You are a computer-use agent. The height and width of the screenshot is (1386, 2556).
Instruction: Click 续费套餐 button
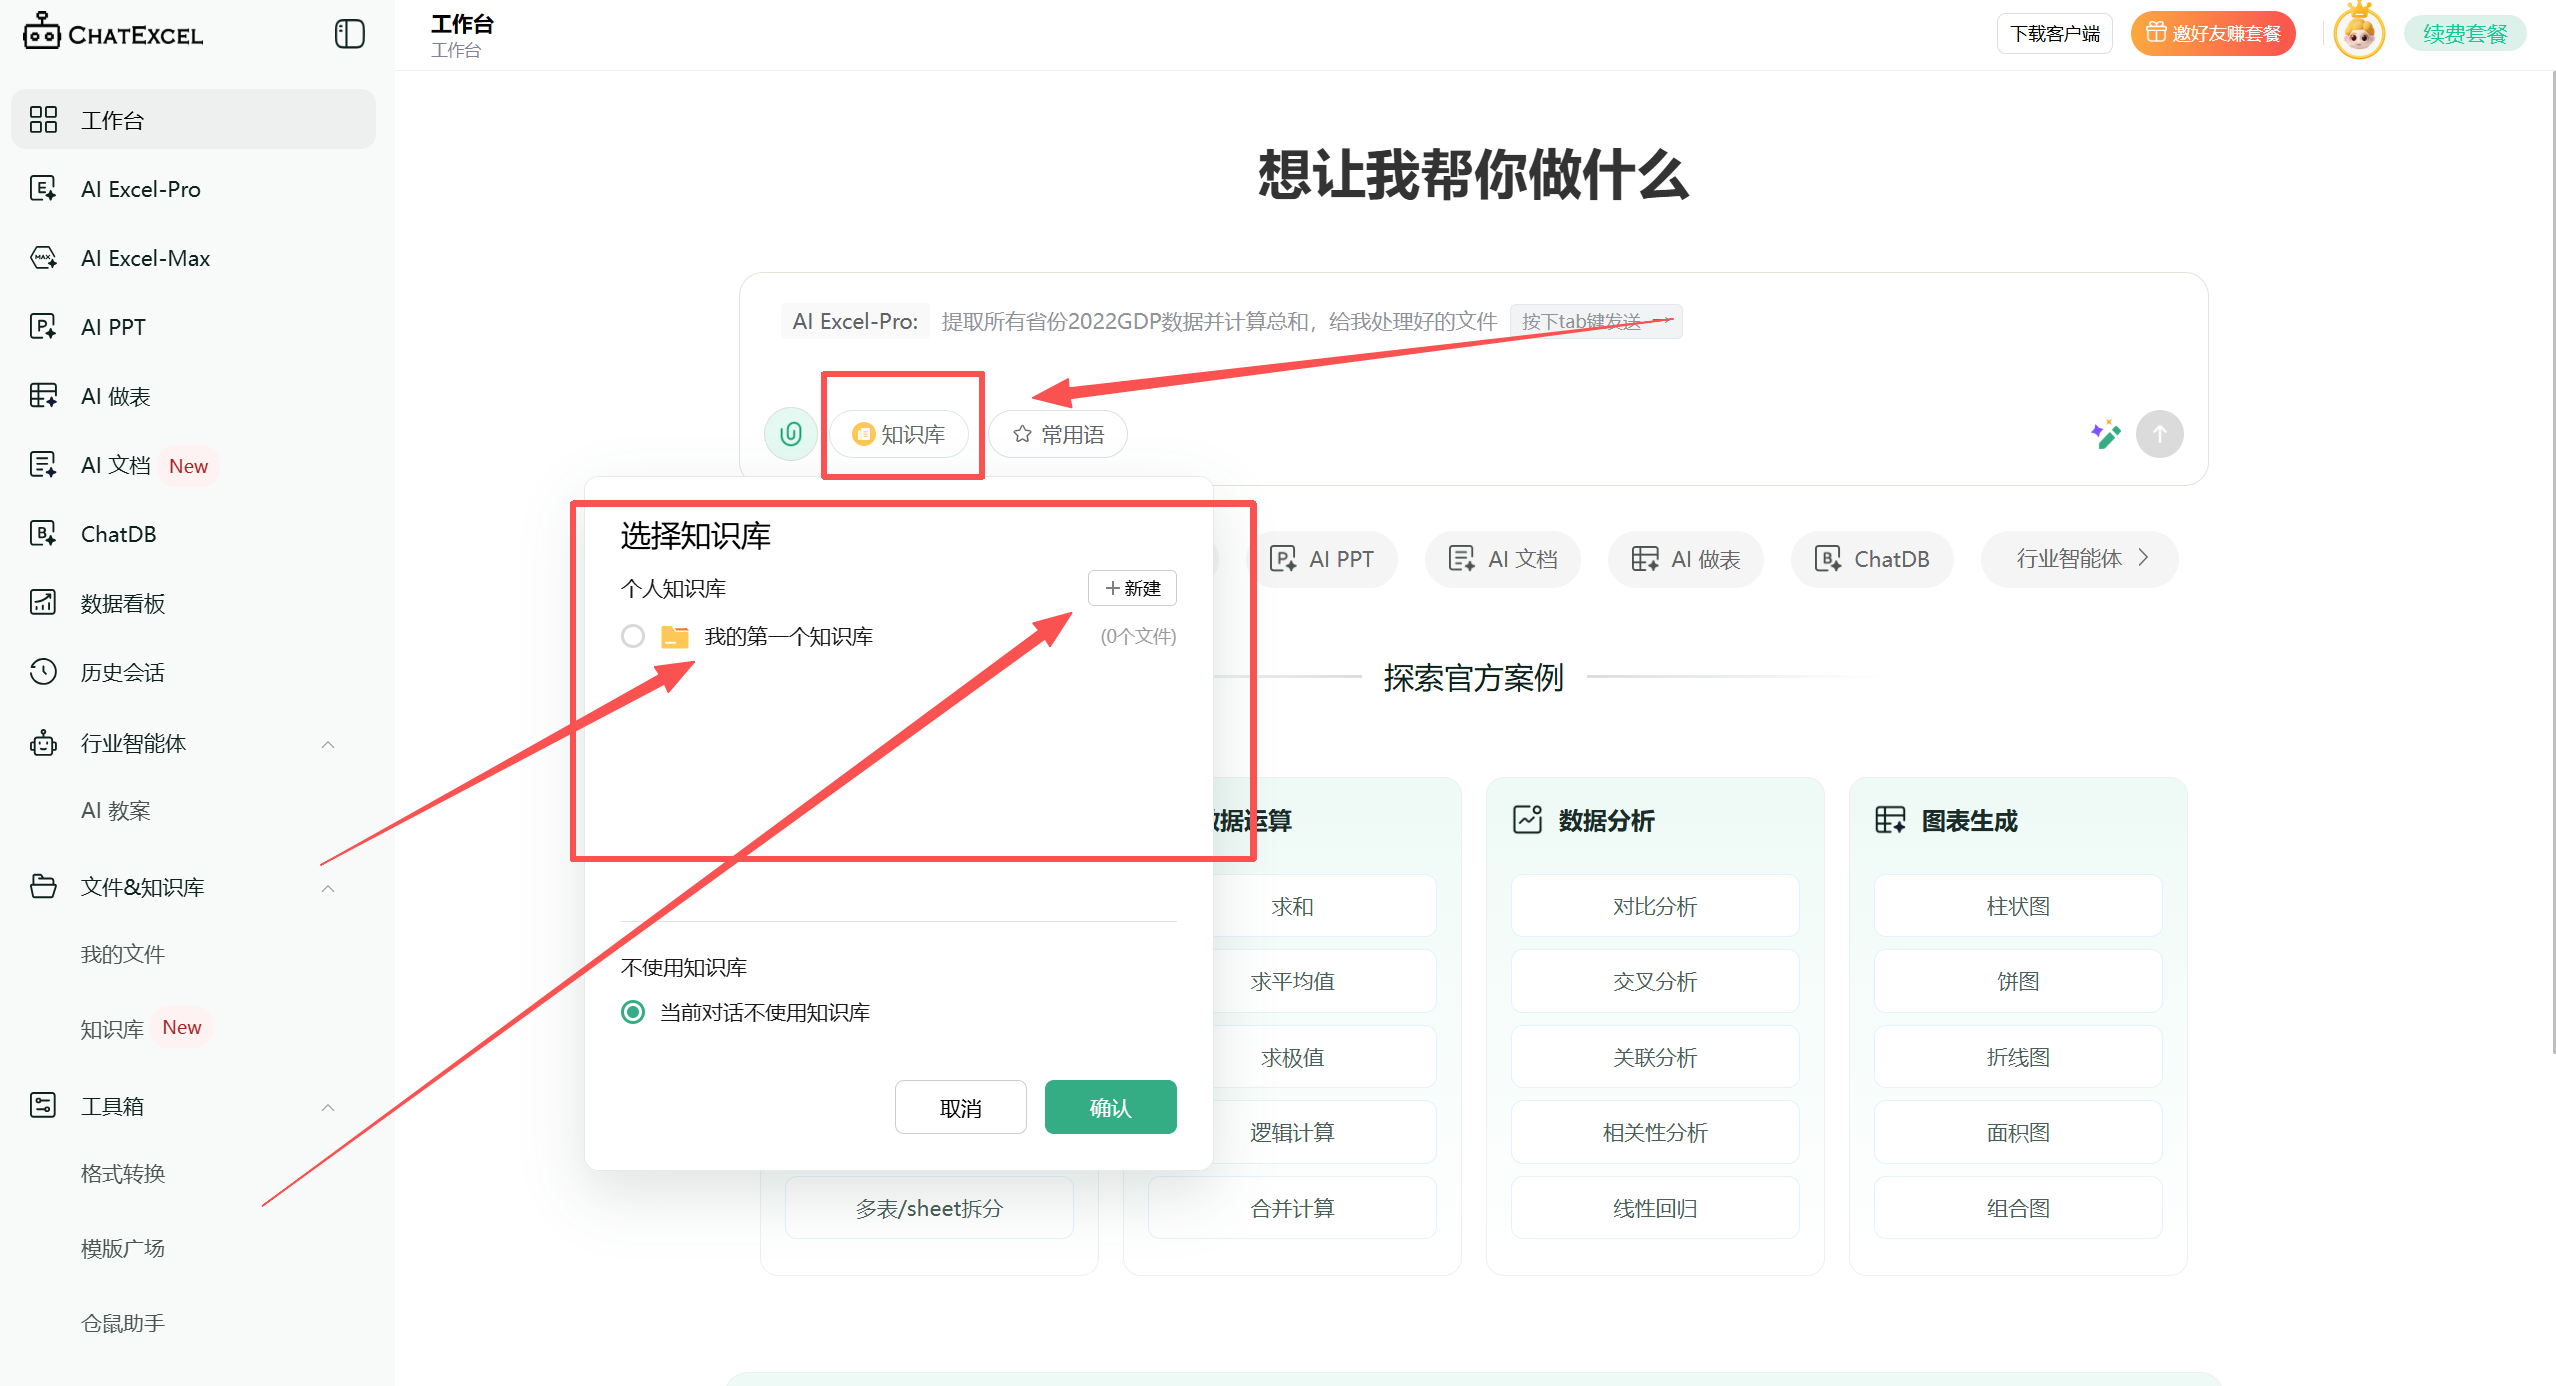[x=2465, y=33]
